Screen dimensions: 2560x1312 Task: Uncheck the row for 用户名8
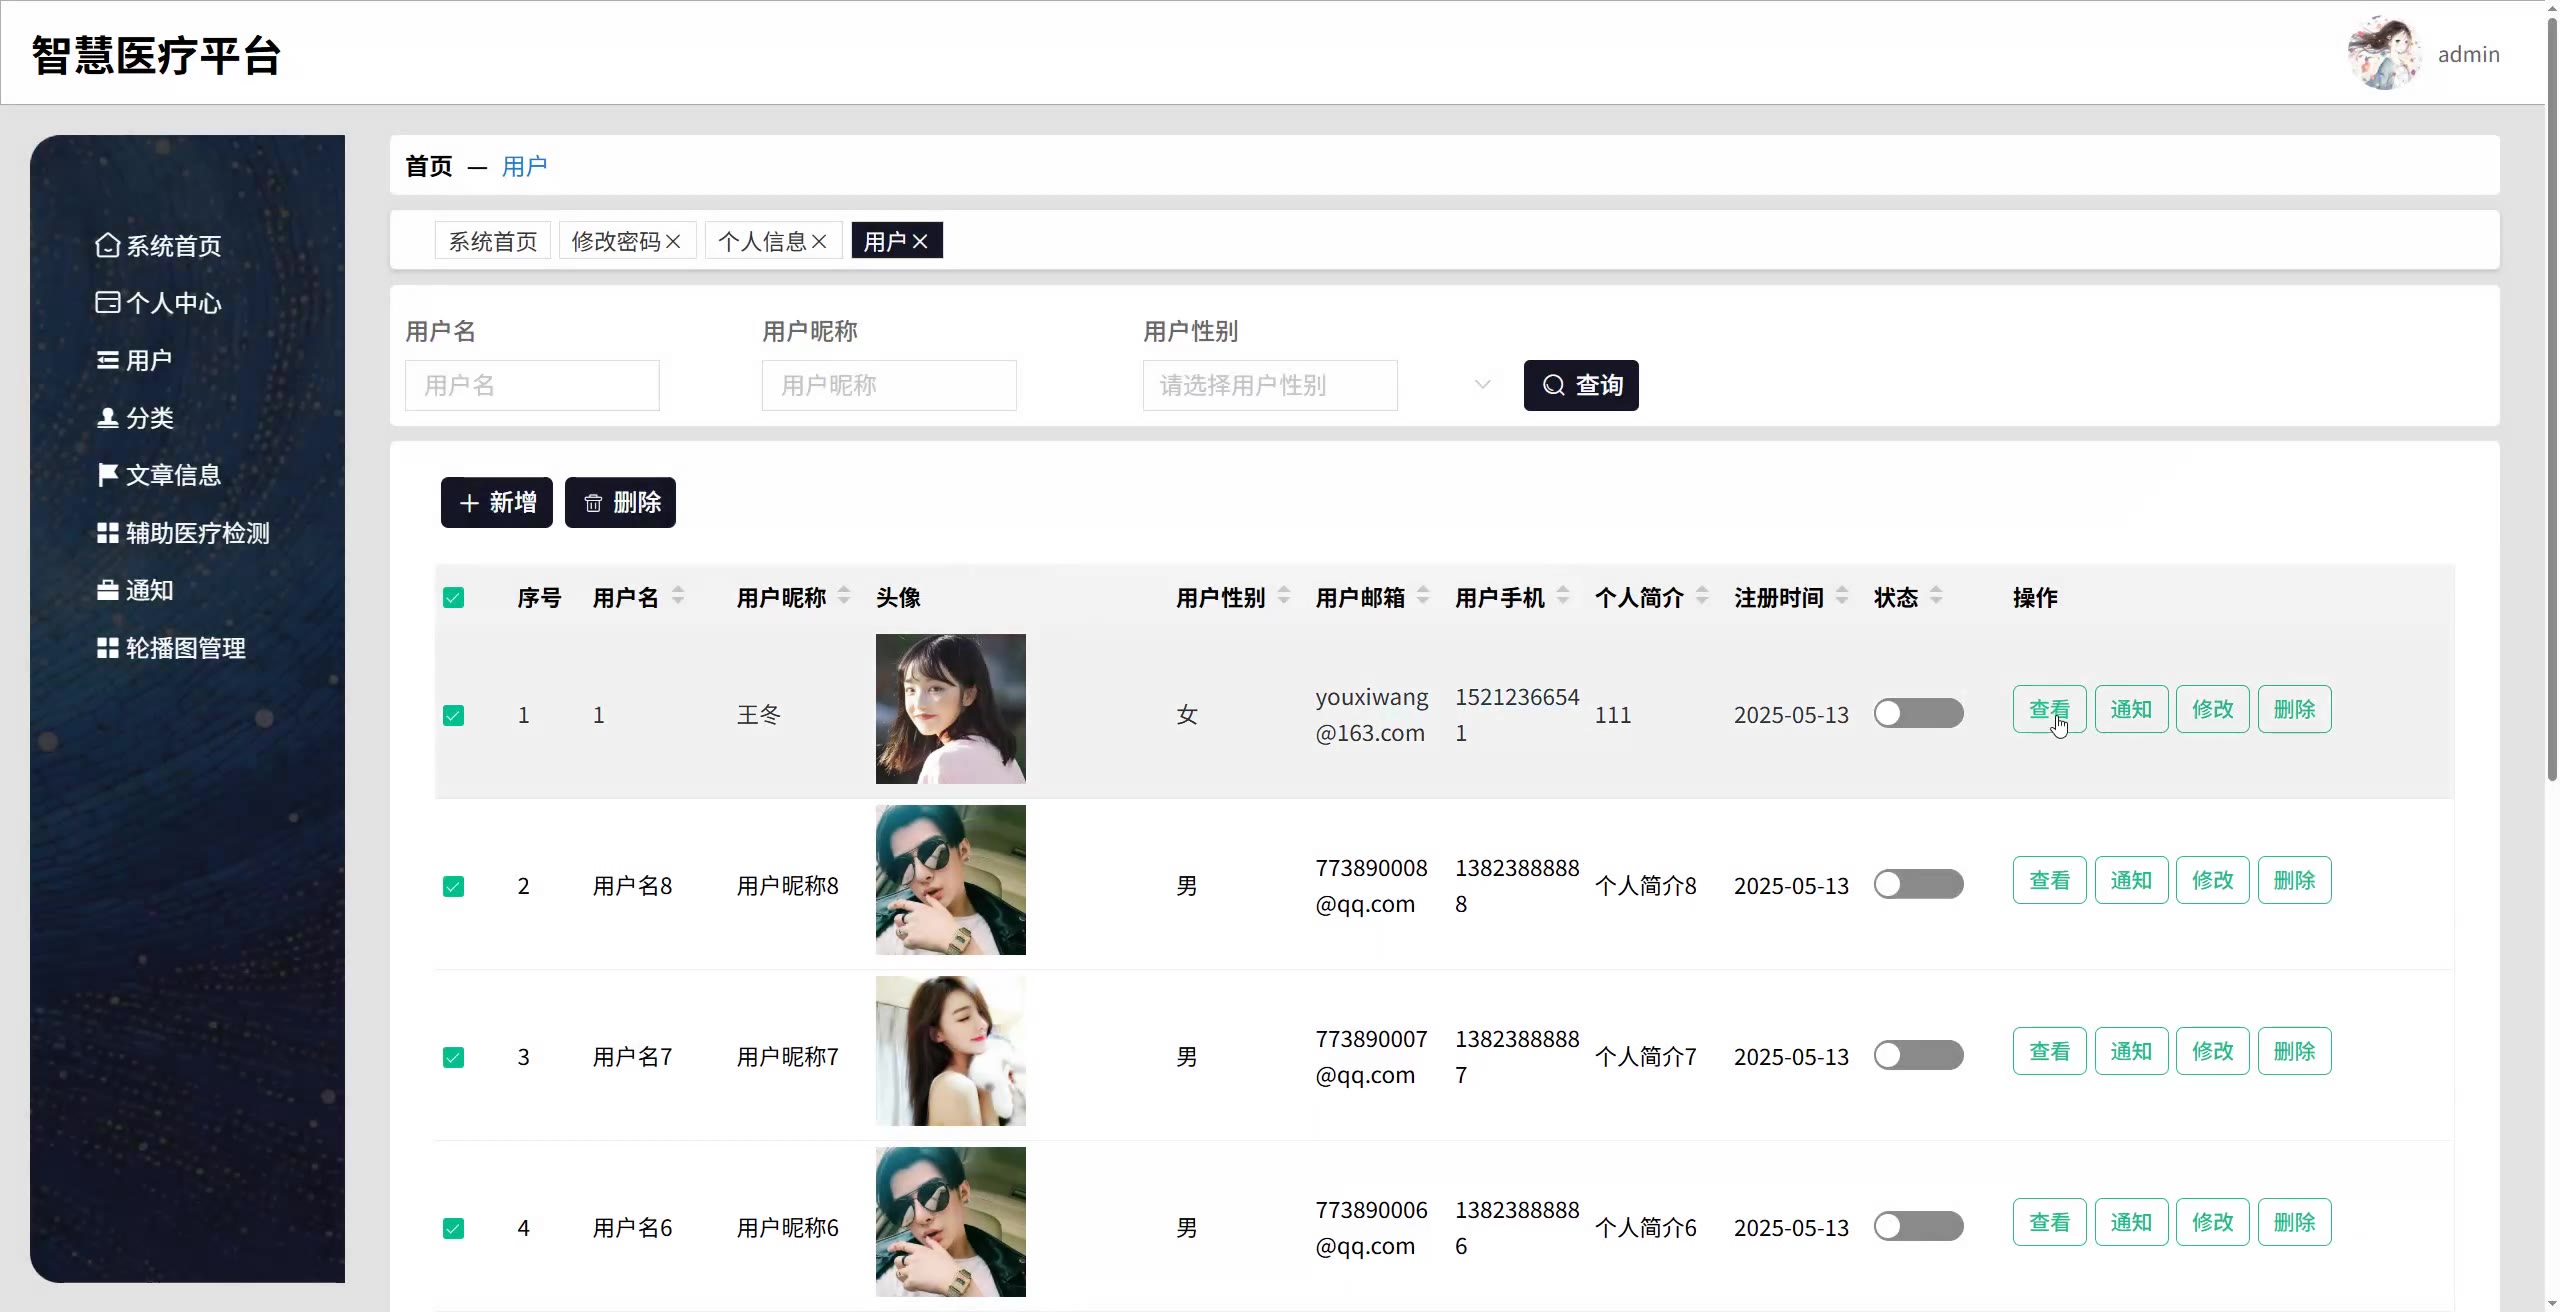point(453,886)
